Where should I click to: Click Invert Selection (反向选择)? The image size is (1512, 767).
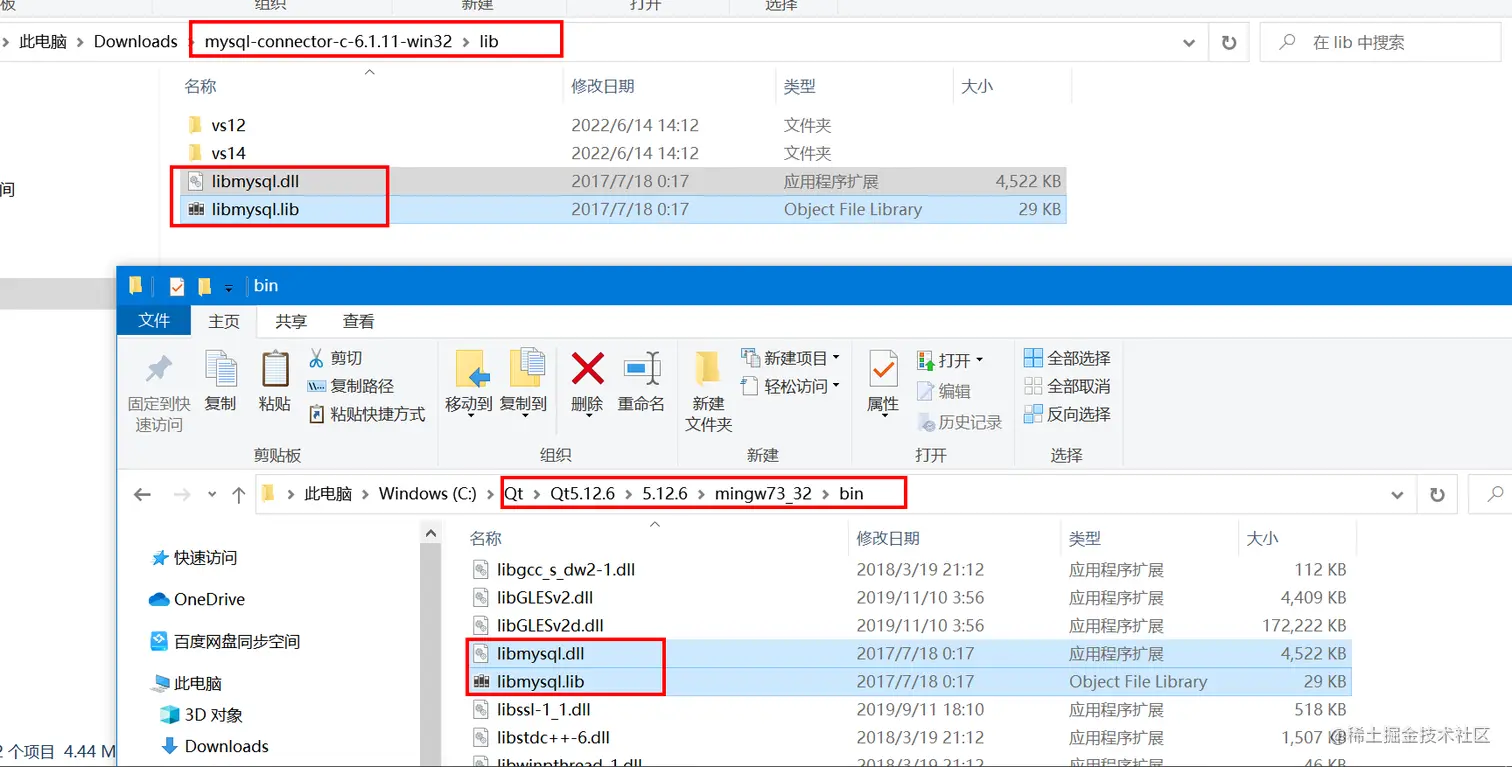pyautogui.click(x=1068, y=414)
